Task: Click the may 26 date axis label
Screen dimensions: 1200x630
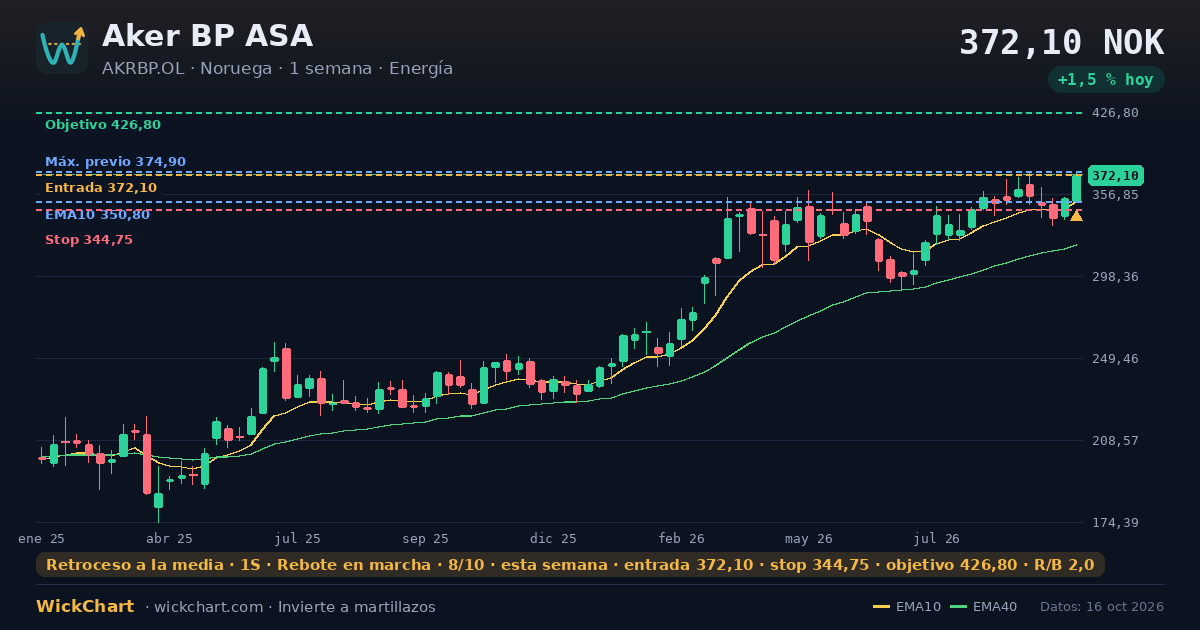Action: [809, 538]
